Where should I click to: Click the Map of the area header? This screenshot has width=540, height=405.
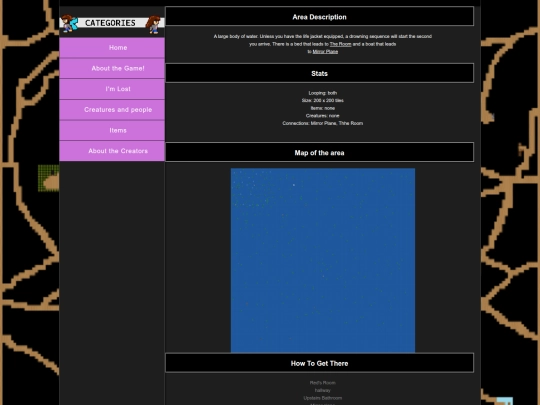(x=320, y=152)
